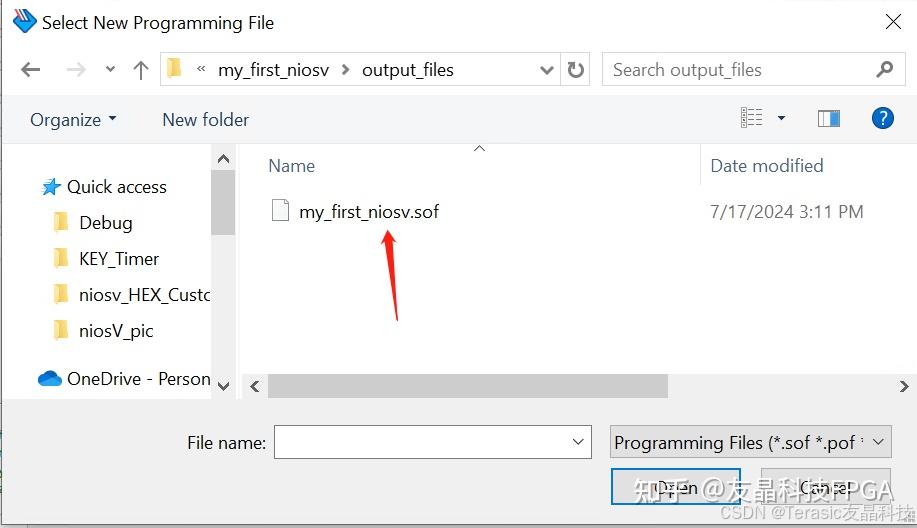Viewport: 917px width, 528px height.
Task: Show the preview pane
Action: 829,119
